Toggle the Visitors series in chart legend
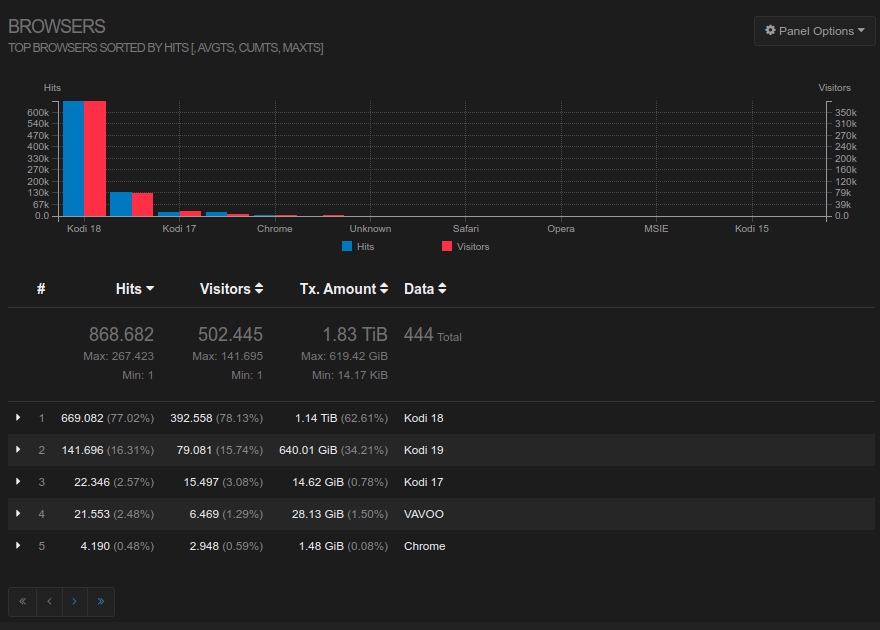Viewport: 880px width, 630px height. [x=466, y=246]
